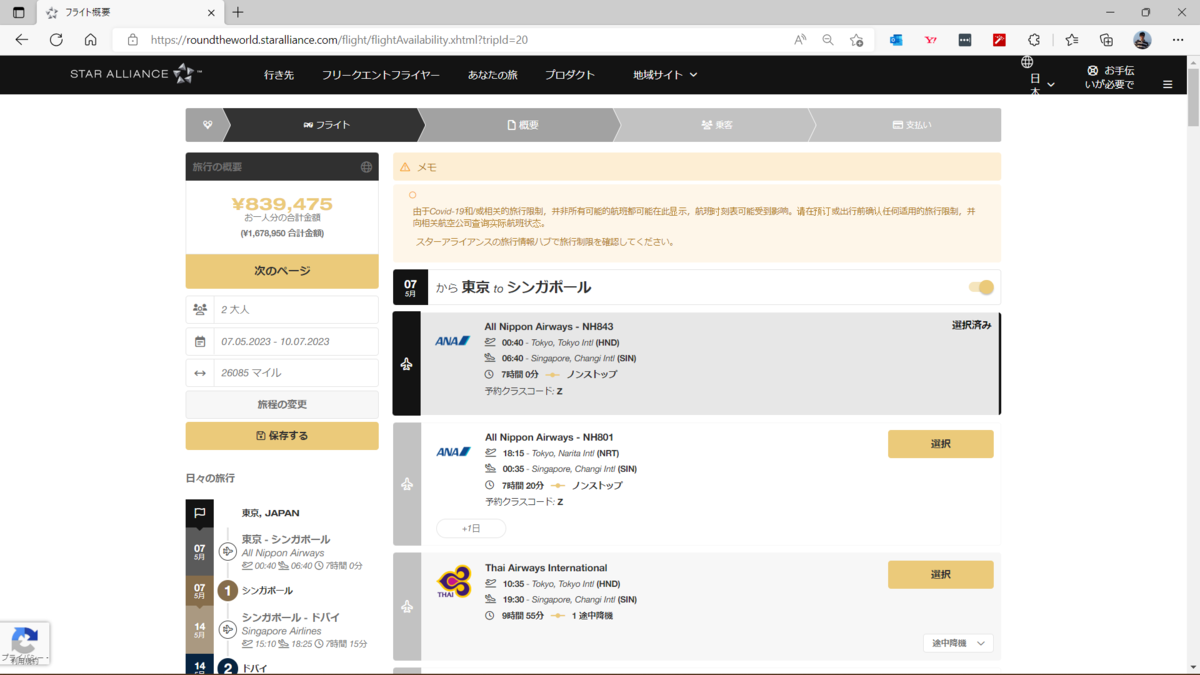Open a new browser tab with the plus button
The width and height of the screenshot is (1200, 675).
click(x=238, y=13)
